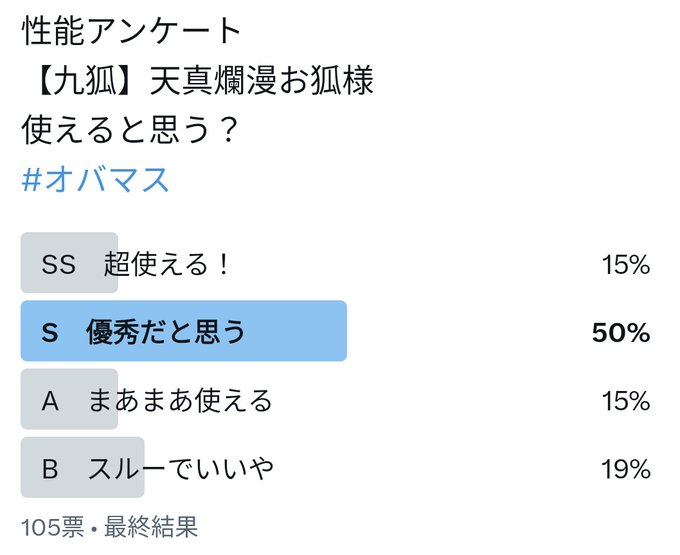
Task: Click the 最終結果 status text
Action: pos(151,527)
